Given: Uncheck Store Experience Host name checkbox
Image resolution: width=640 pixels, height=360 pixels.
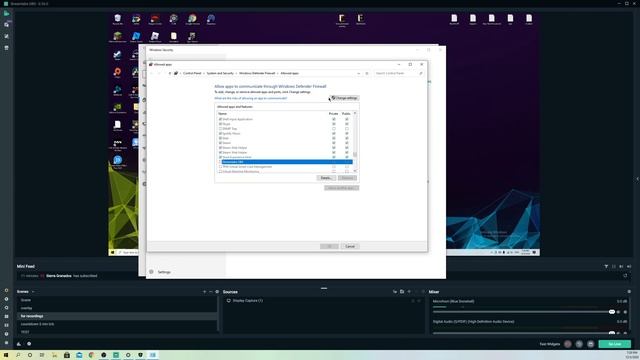Looking at the screenshot, I should (x=220, y=157).
